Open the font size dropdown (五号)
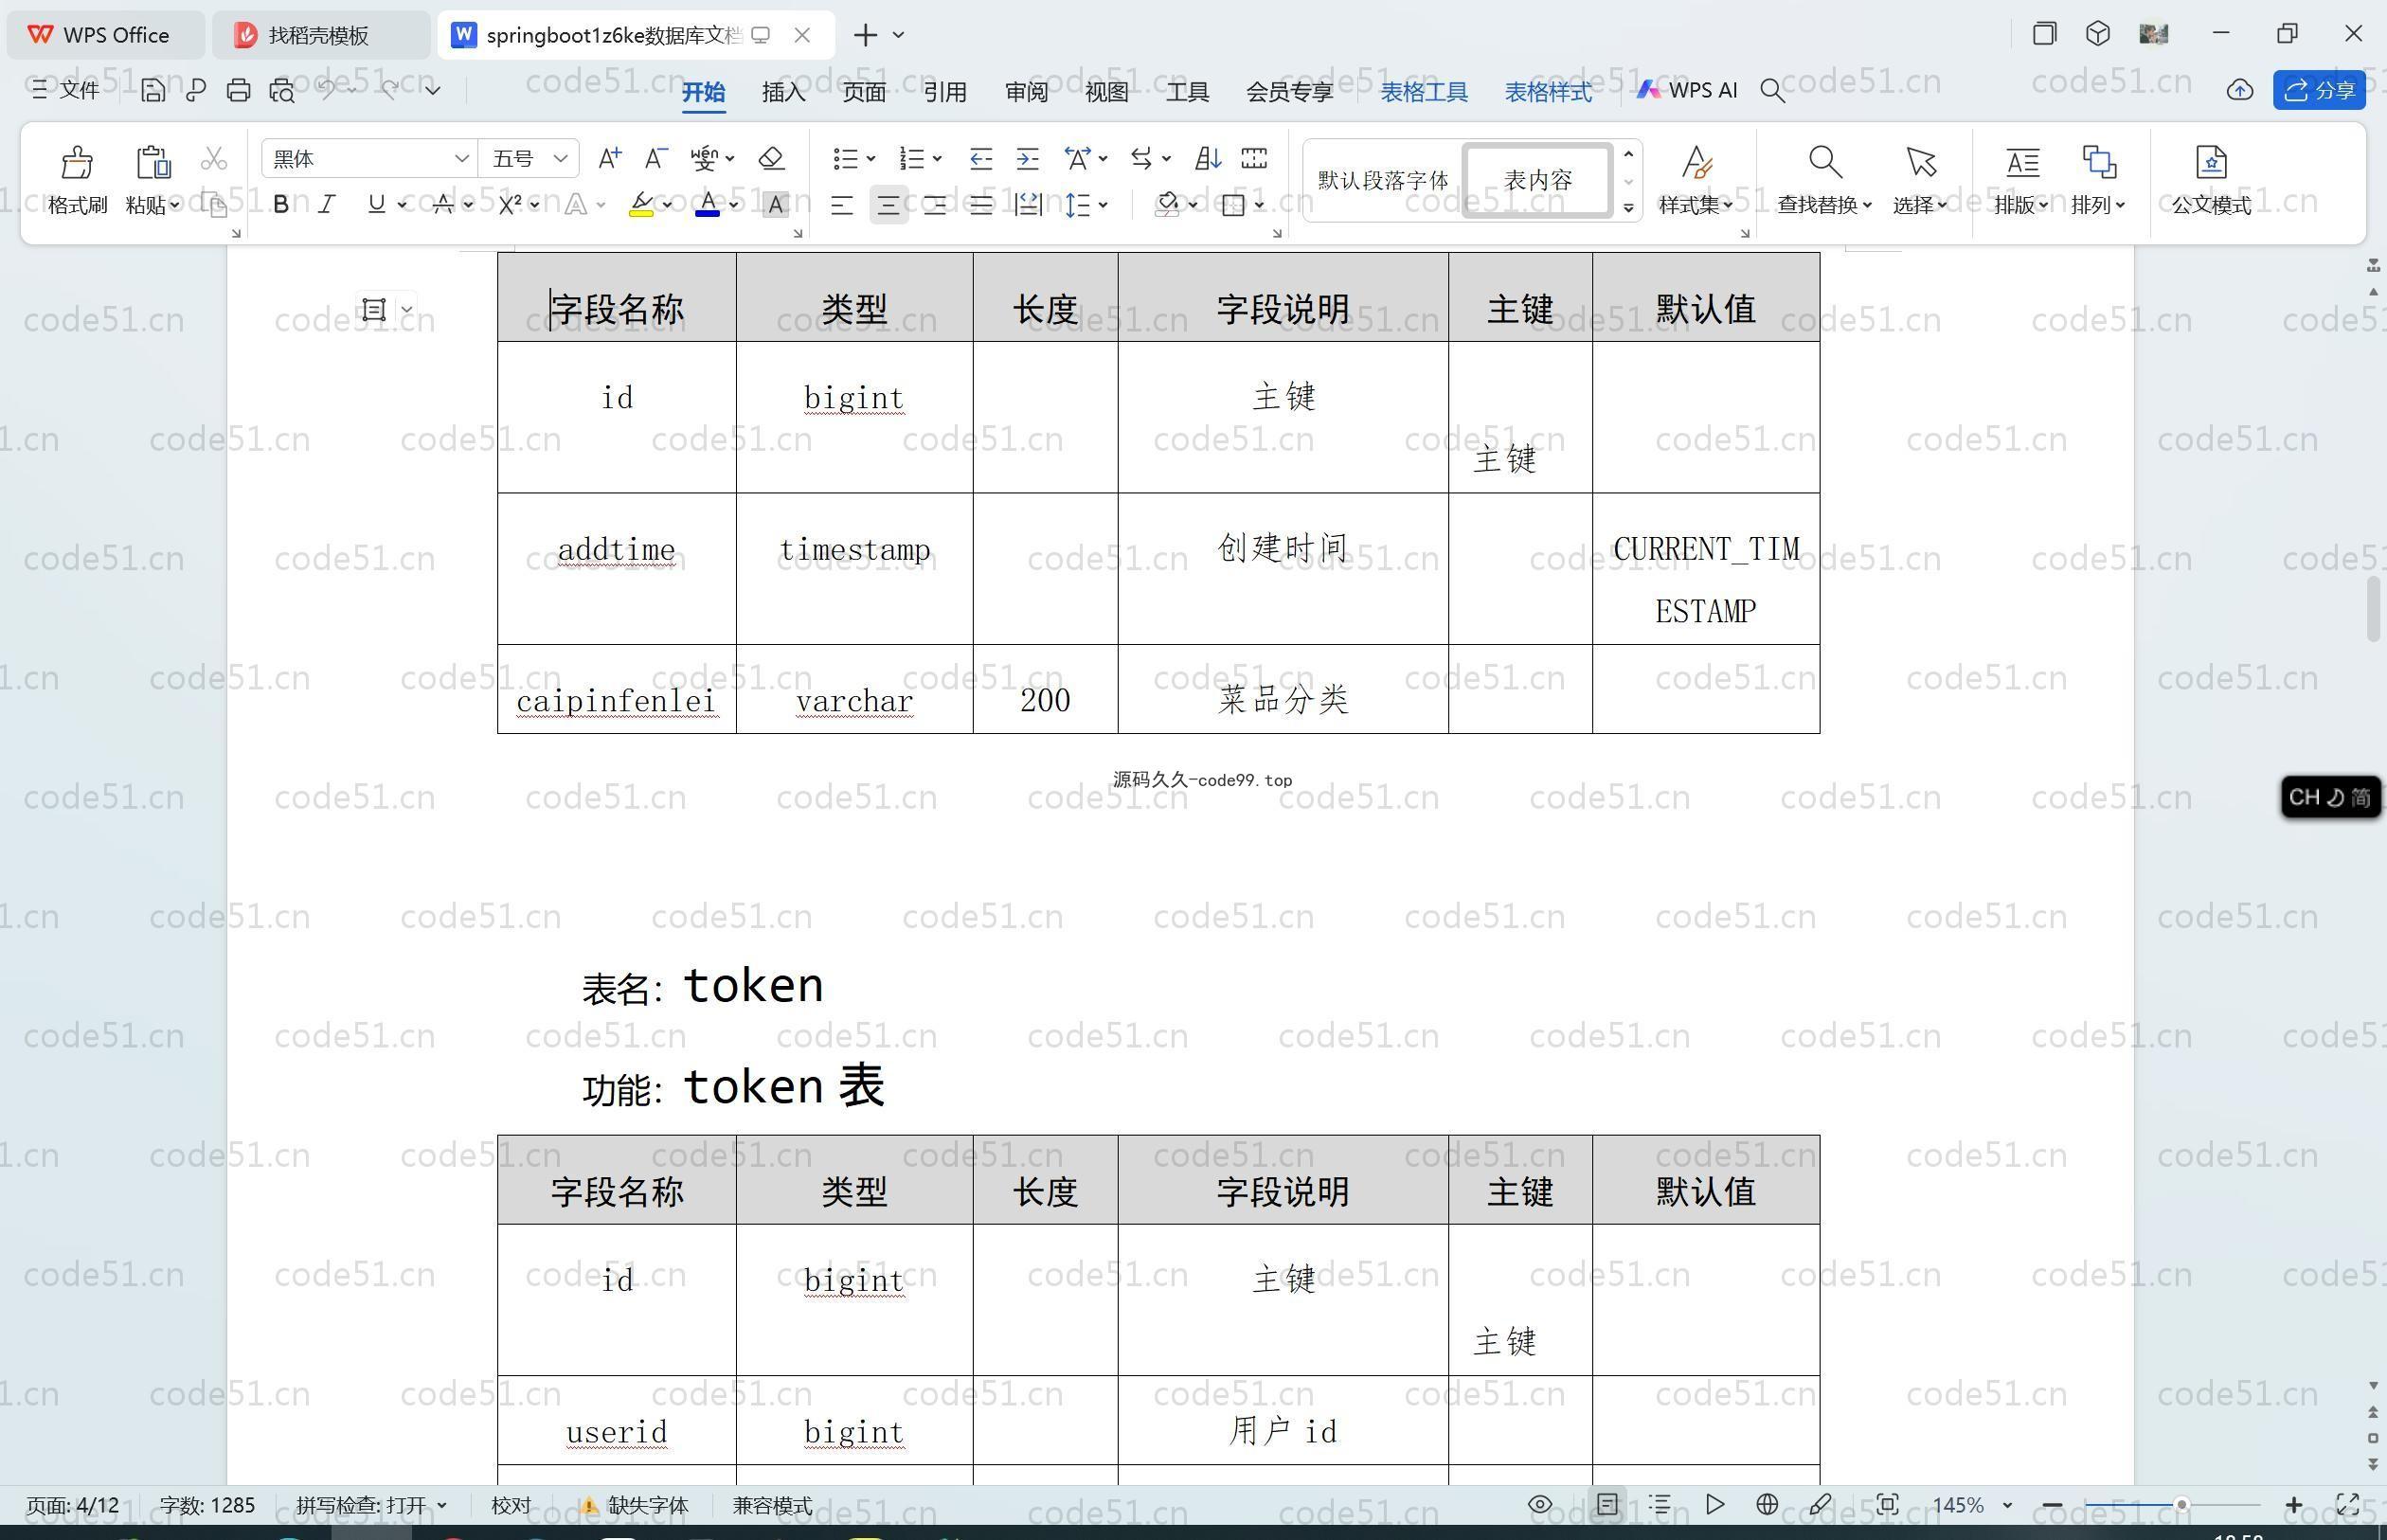 pos(560,158)
